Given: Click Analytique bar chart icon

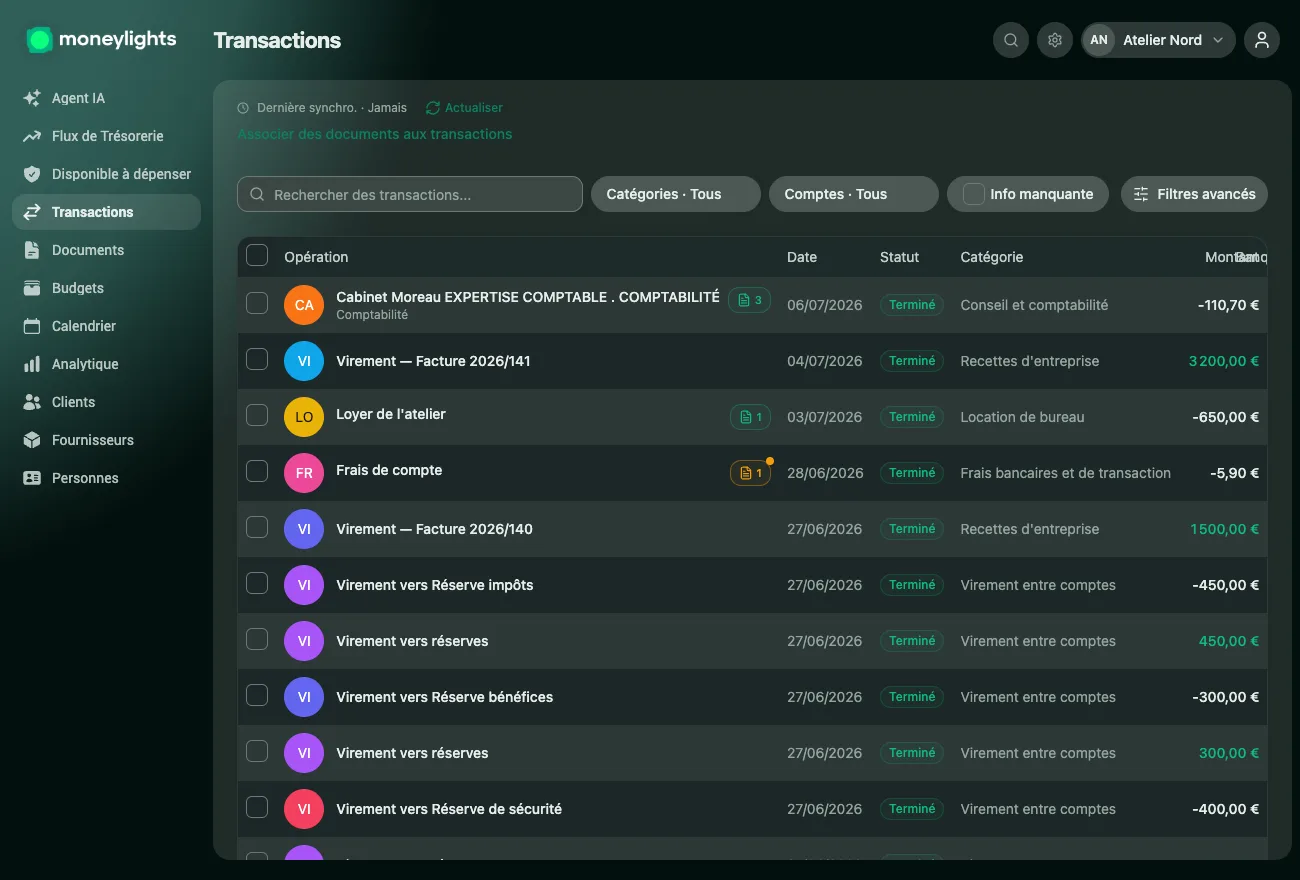Looking at the screenshot, I should coord(32,364).
